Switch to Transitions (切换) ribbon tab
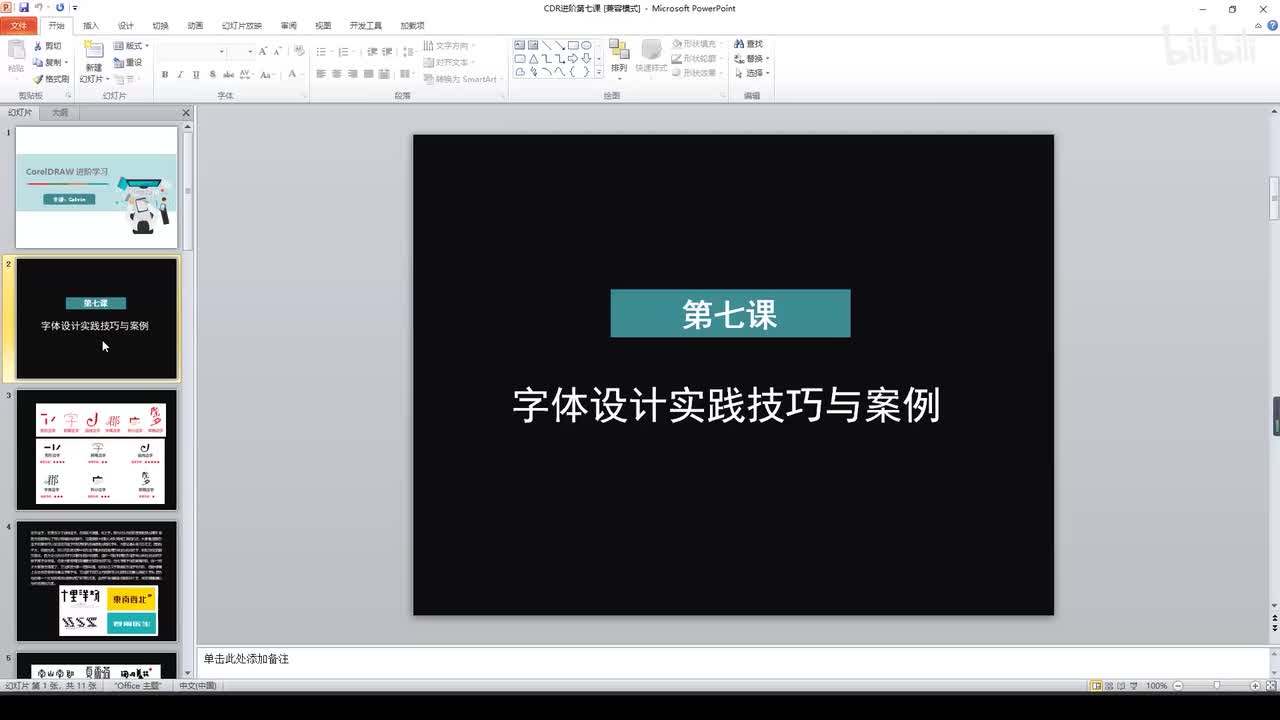This screenshot has width=1280, height=720. (x=160, y=25)
